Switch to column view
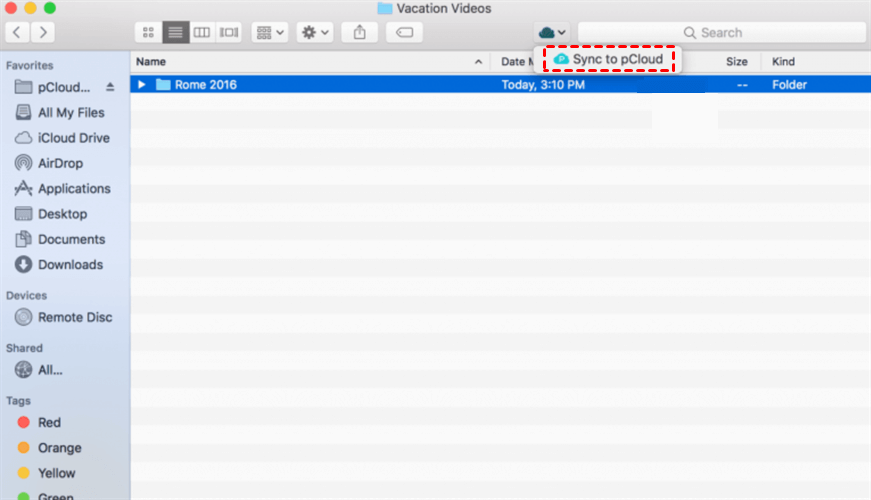Screen dimensions: 871x500 click(202, 33)
